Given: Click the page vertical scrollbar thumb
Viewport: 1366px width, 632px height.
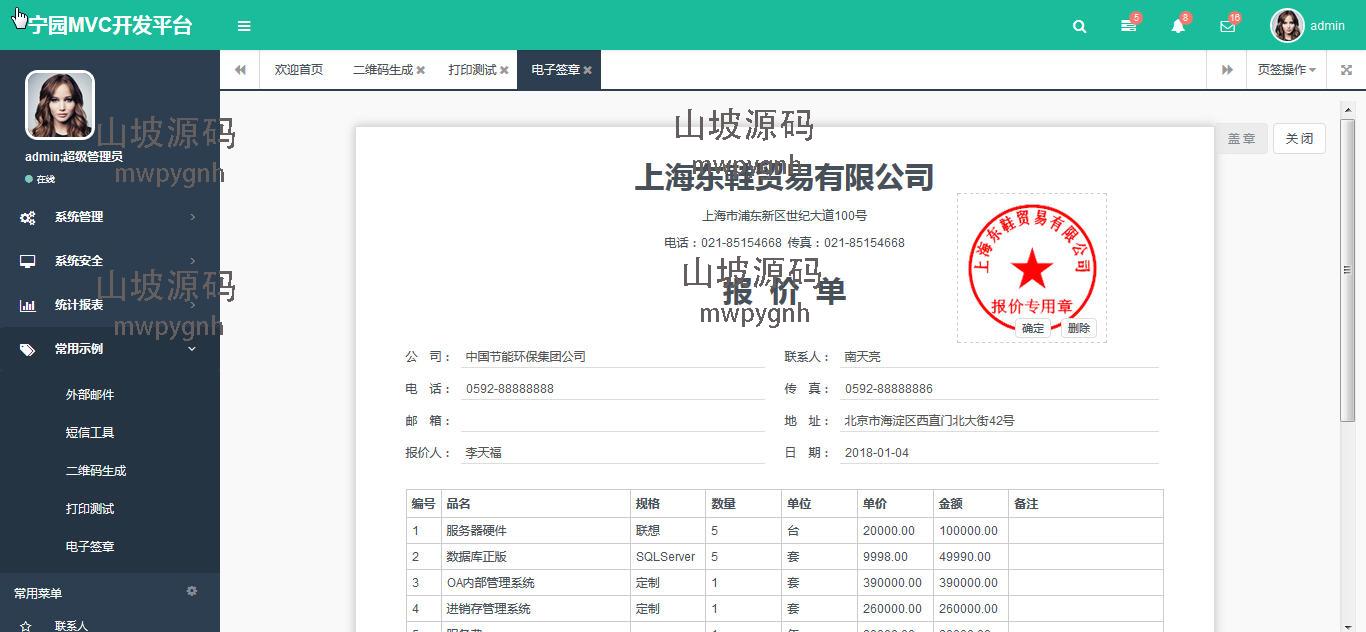Looking at the screenshot, I should pyautogui.click(x=1347, y=268).
